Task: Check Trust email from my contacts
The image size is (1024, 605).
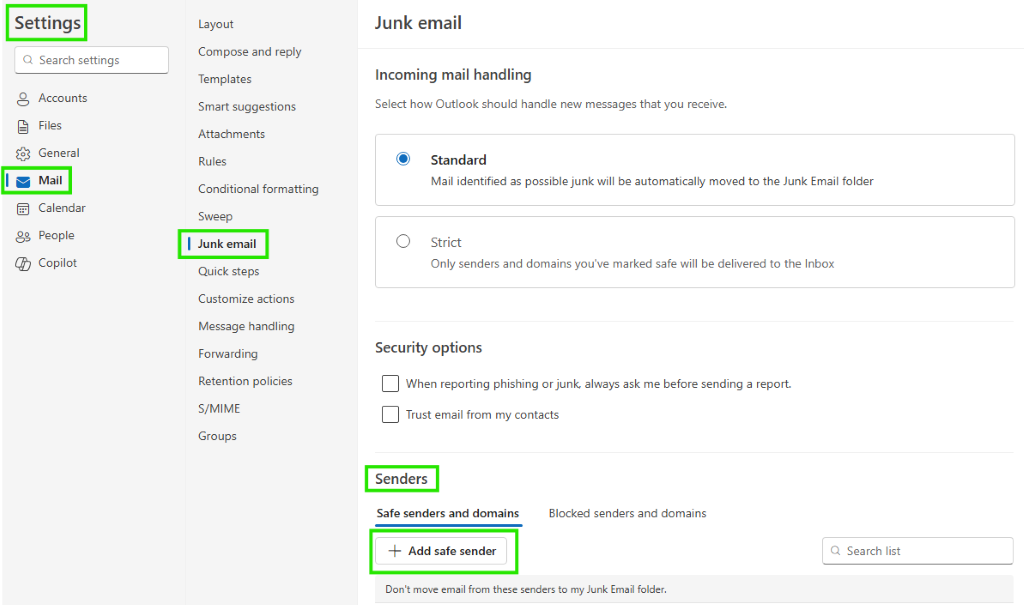Action: [390, 414]
